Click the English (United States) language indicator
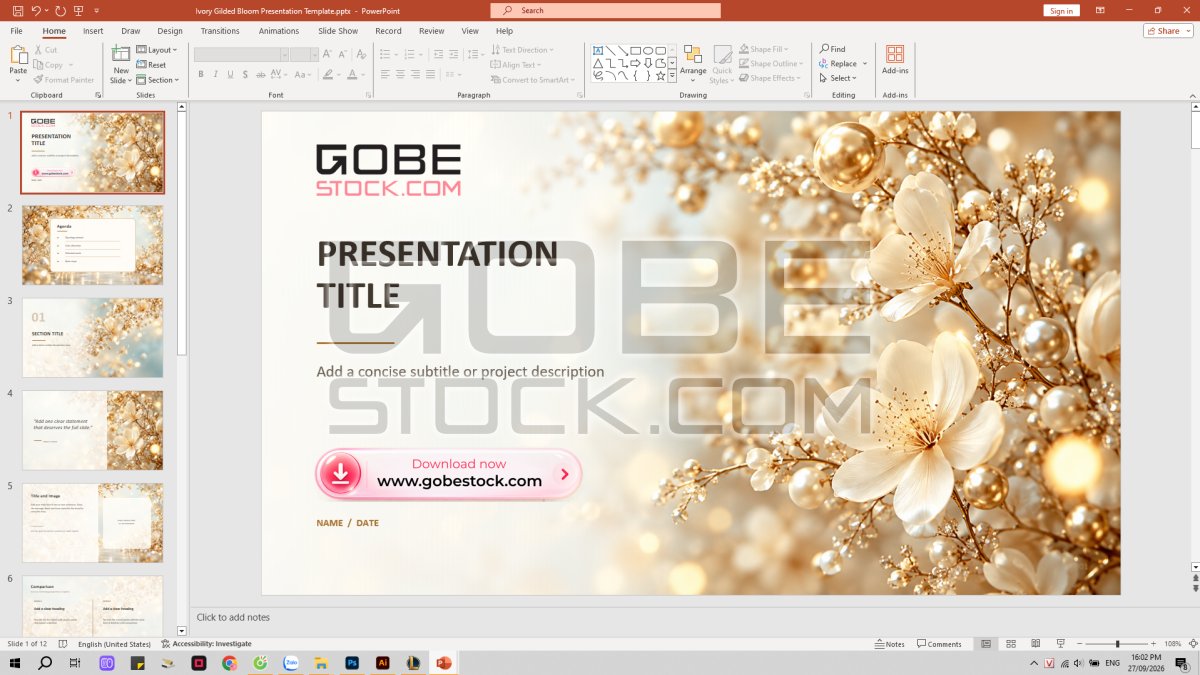The image size is (1200, 675). [114, 644]
